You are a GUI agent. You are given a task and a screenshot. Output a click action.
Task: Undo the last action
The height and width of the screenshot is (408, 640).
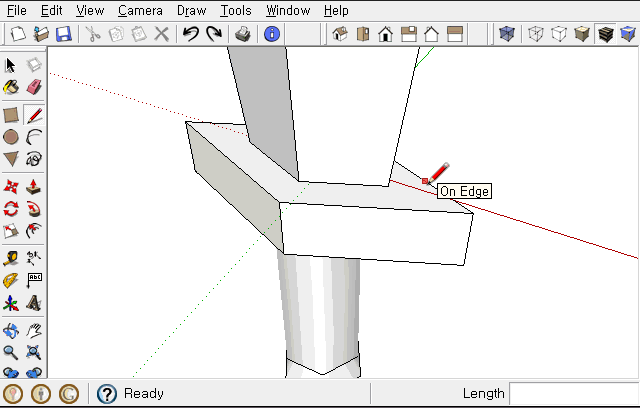(x=191, y=34)
